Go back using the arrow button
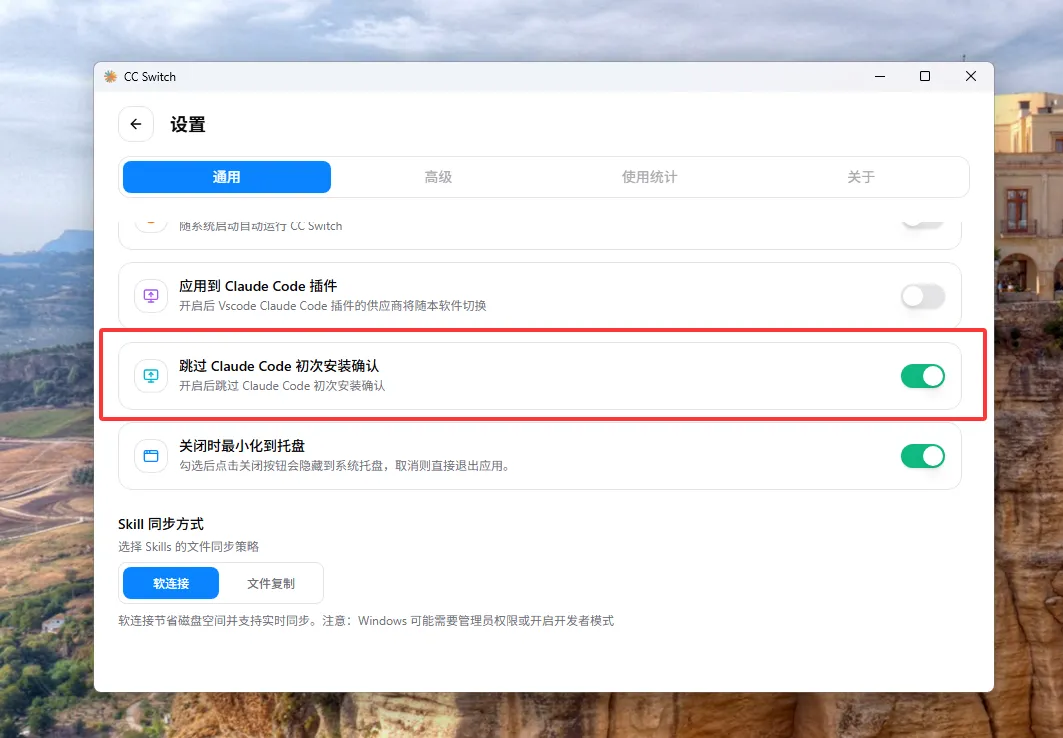The height and width of the screenshot is (738, 1063). tap(136, 125)
